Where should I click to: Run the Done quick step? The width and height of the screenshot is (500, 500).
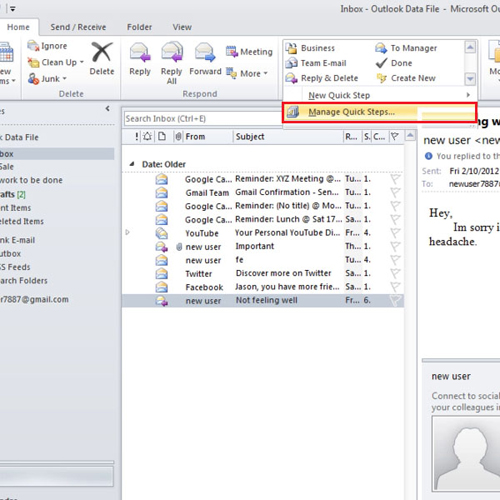tap(394, 63)
